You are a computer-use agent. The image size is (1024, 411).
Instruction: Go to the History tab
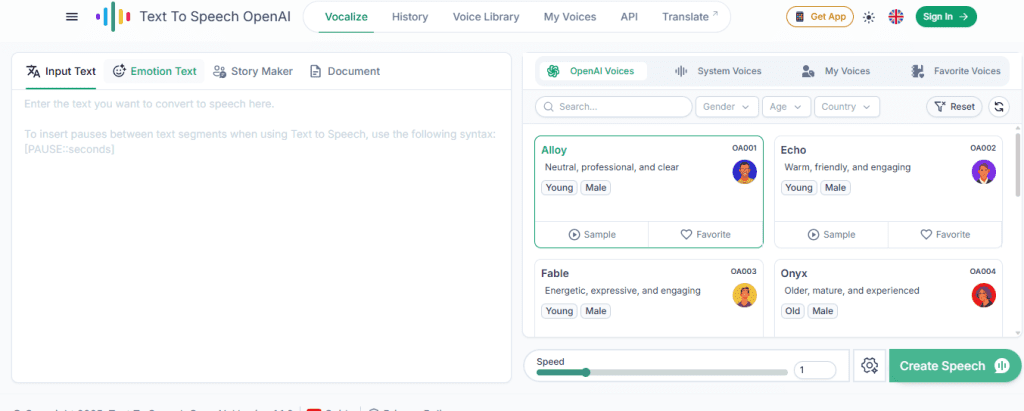click(x=410, y=17)
